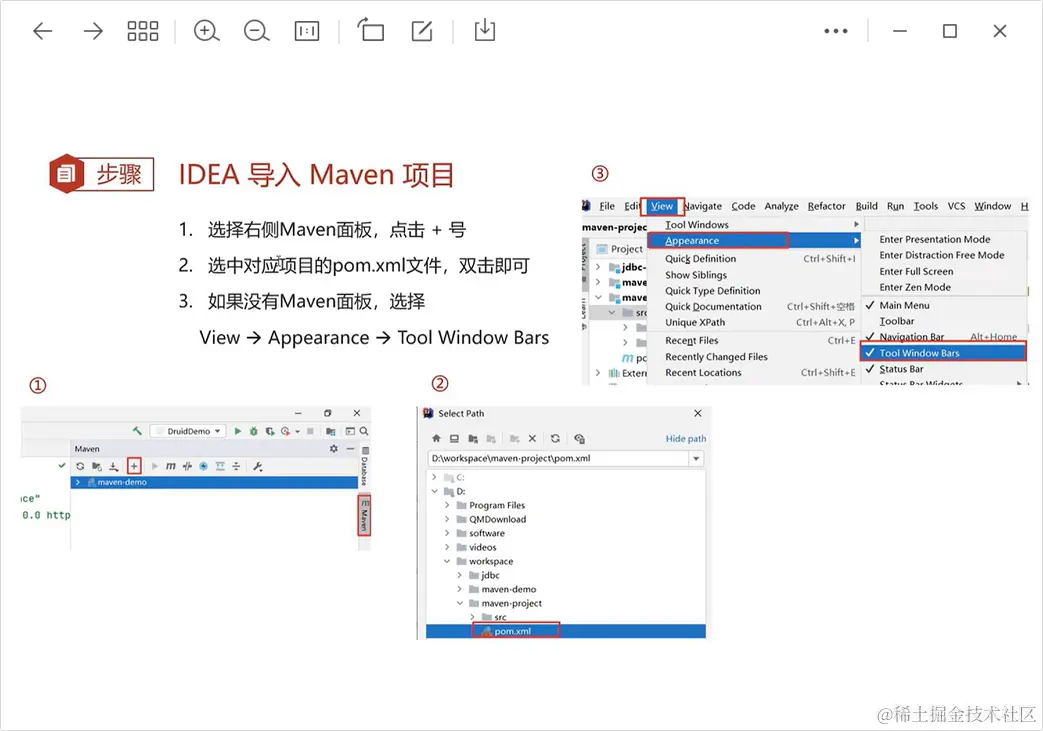
Task: Expand the Program Files folder
Action: tap(447, 505)
